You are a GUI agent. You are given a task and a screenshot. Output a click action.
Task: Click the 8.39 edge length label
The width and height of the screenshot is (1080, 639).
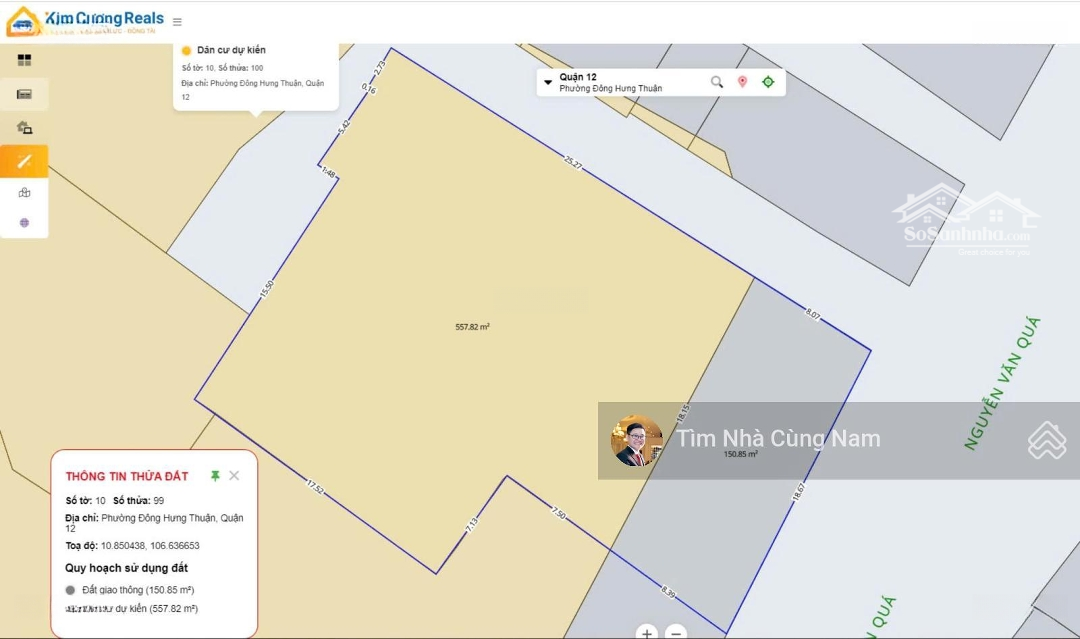point(668,591)
